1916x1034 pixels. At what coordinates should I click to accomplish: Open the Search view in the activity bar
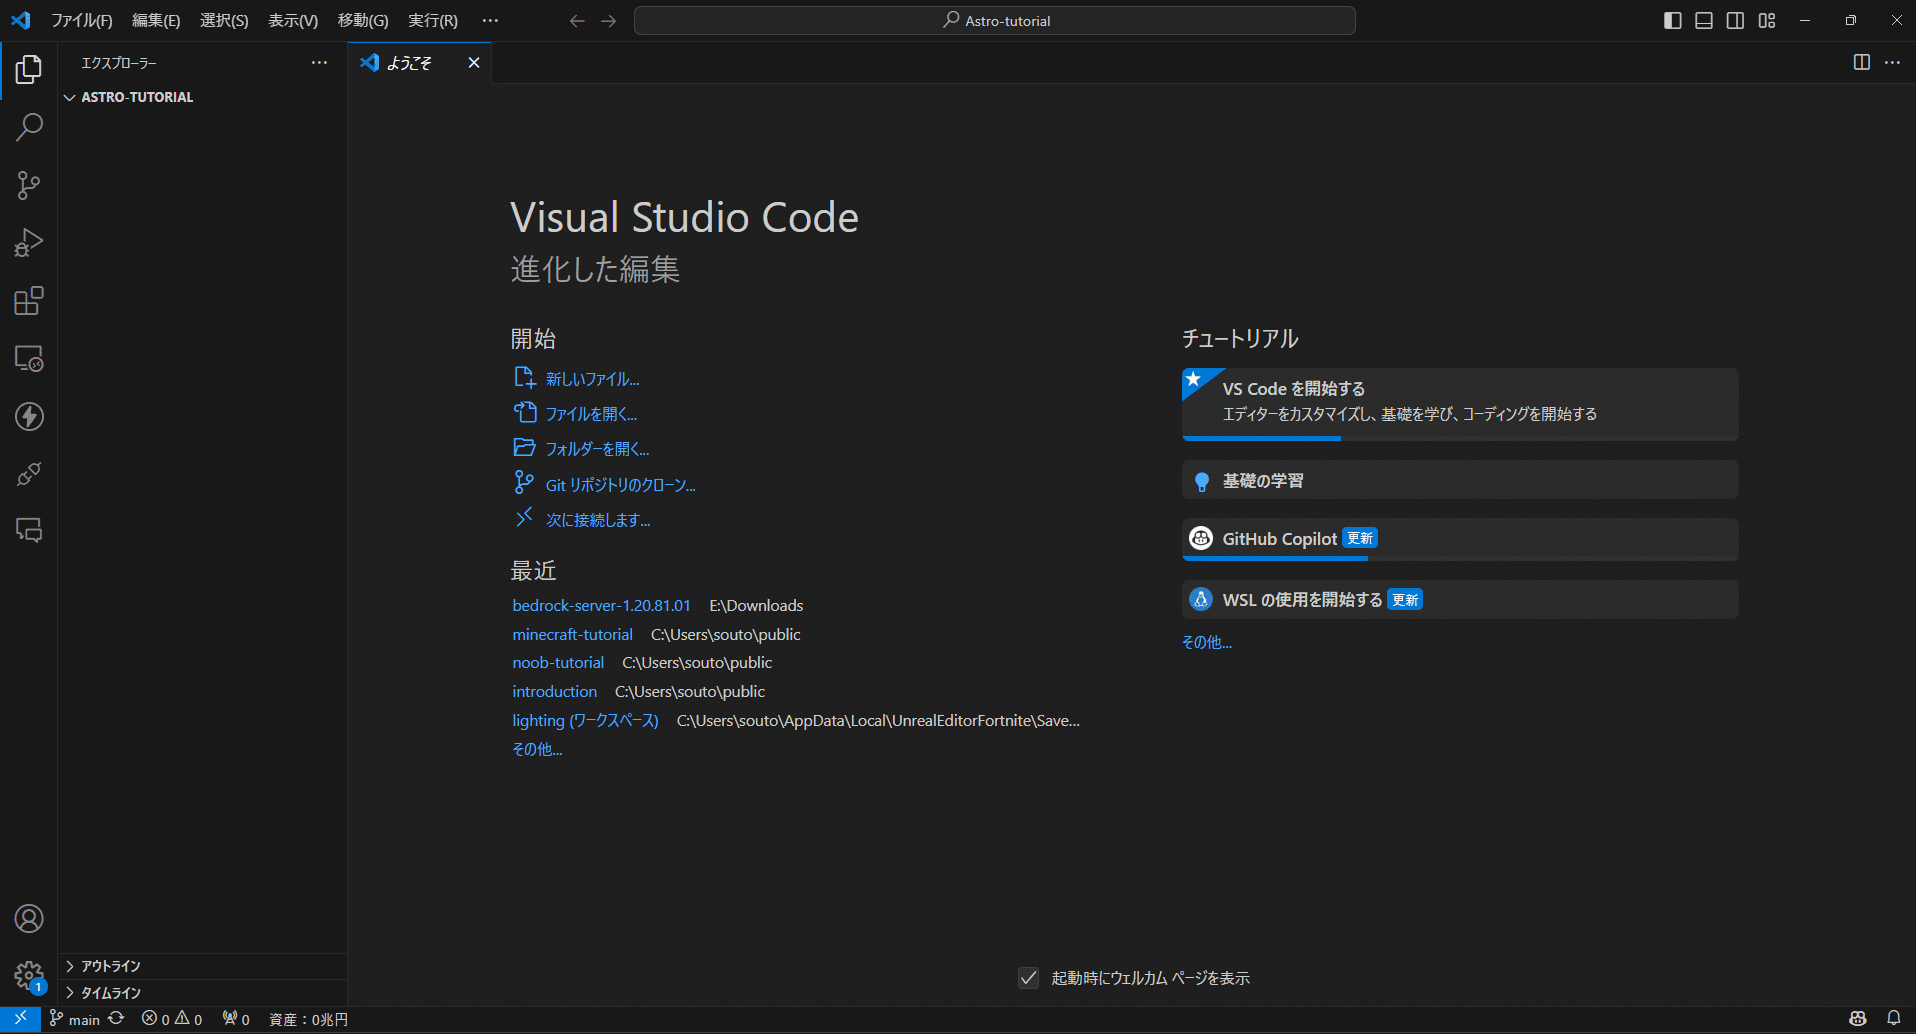tap(29, 127)
